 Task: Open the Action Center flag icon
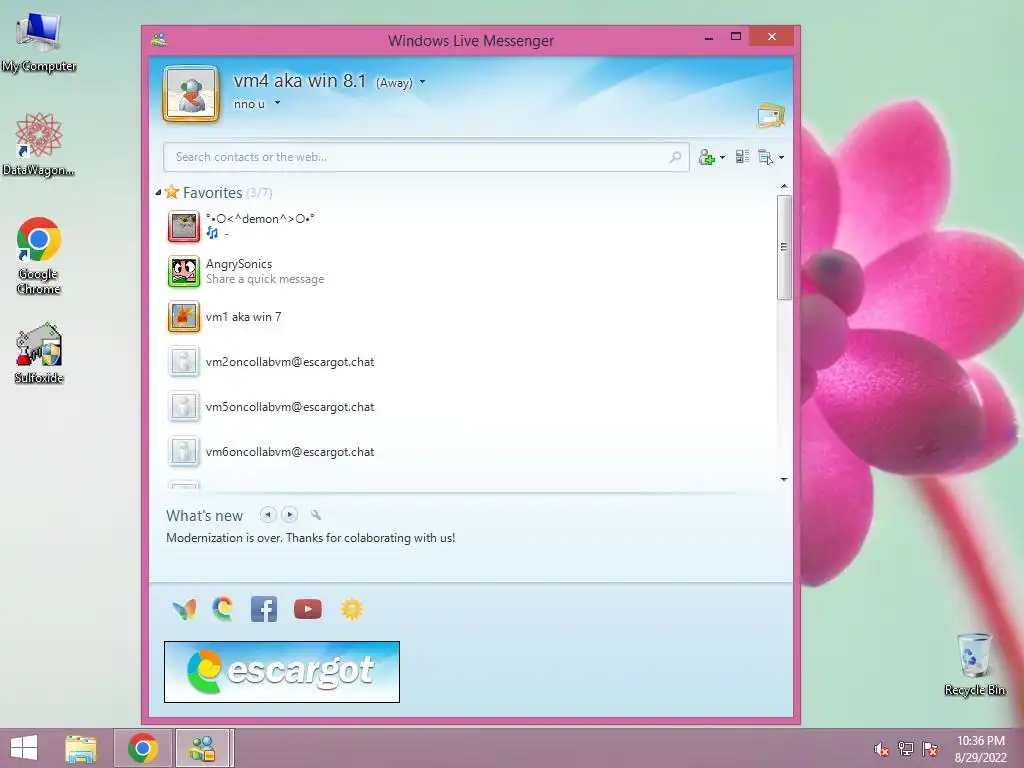click(930, 748)
